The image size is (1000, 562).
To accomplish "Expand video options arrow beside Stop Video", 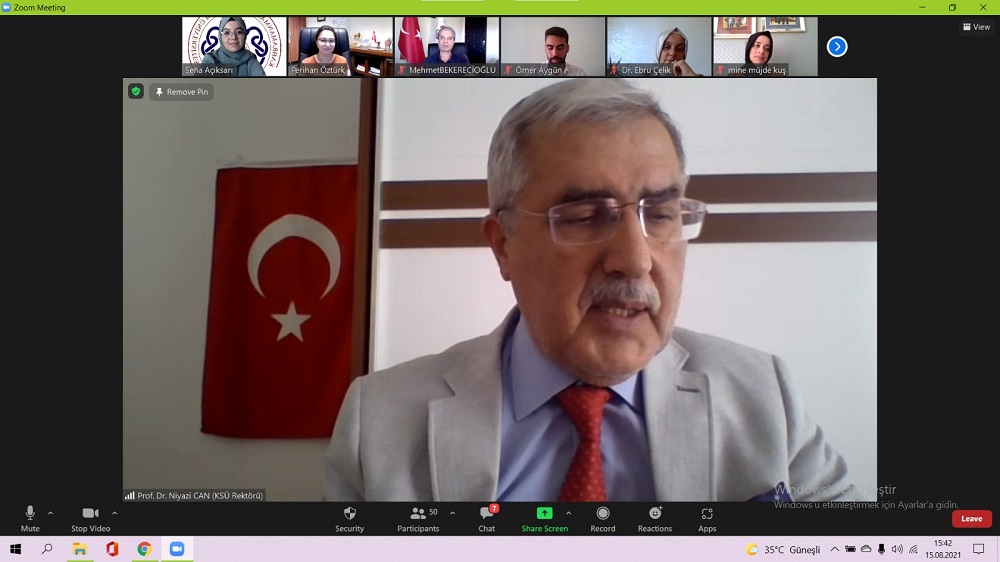I will pyautogui.click(x=114, y=513).
